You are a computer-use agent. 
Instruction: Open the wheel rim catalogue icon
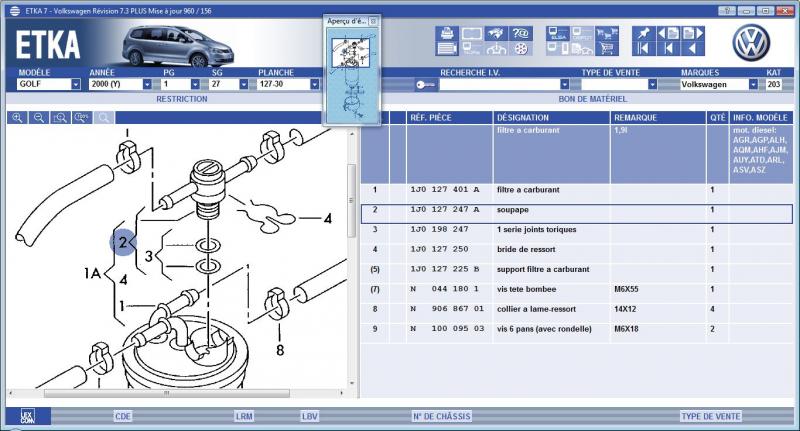(520, 49)
